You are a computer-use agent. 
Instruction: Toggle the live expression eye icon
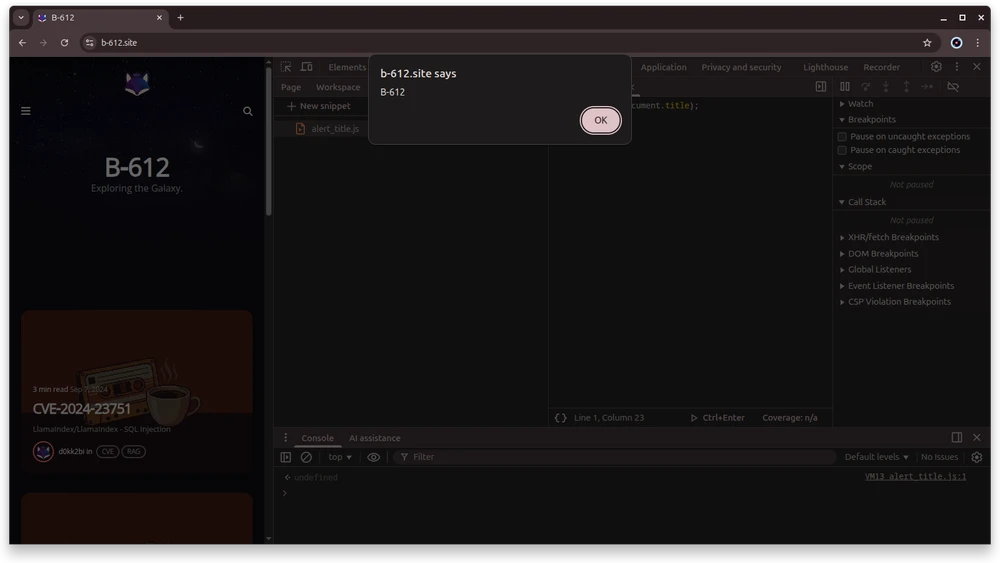[x=373, y=457]
